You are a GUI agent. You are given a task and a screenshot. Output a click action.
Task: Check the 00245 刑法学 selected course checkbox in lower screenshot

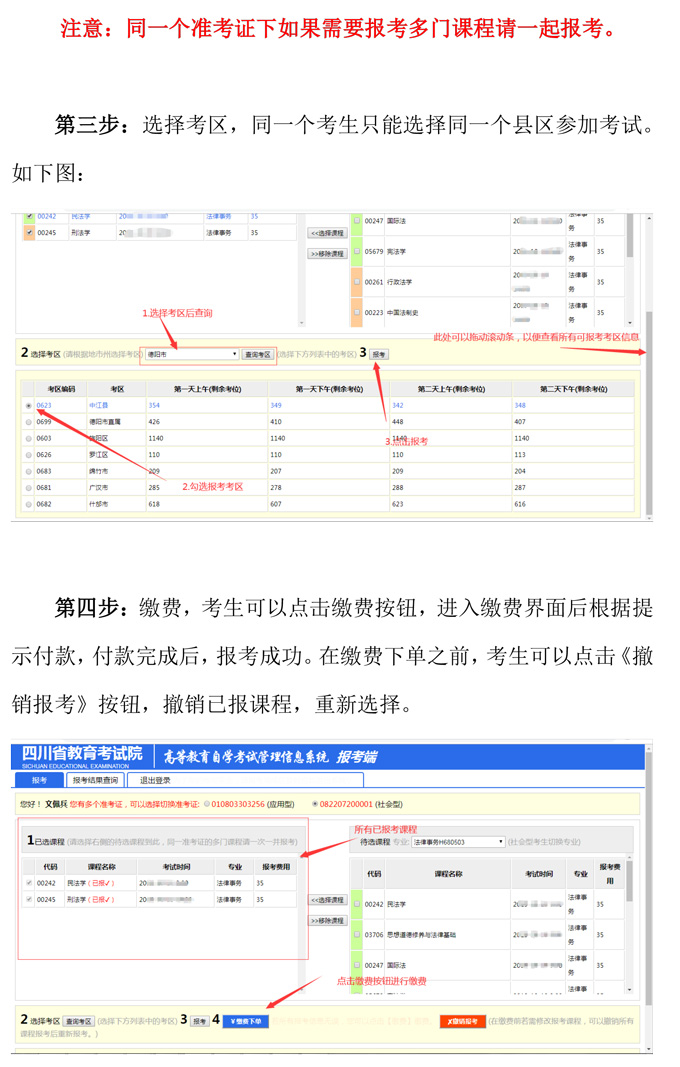tap(29, 899)
